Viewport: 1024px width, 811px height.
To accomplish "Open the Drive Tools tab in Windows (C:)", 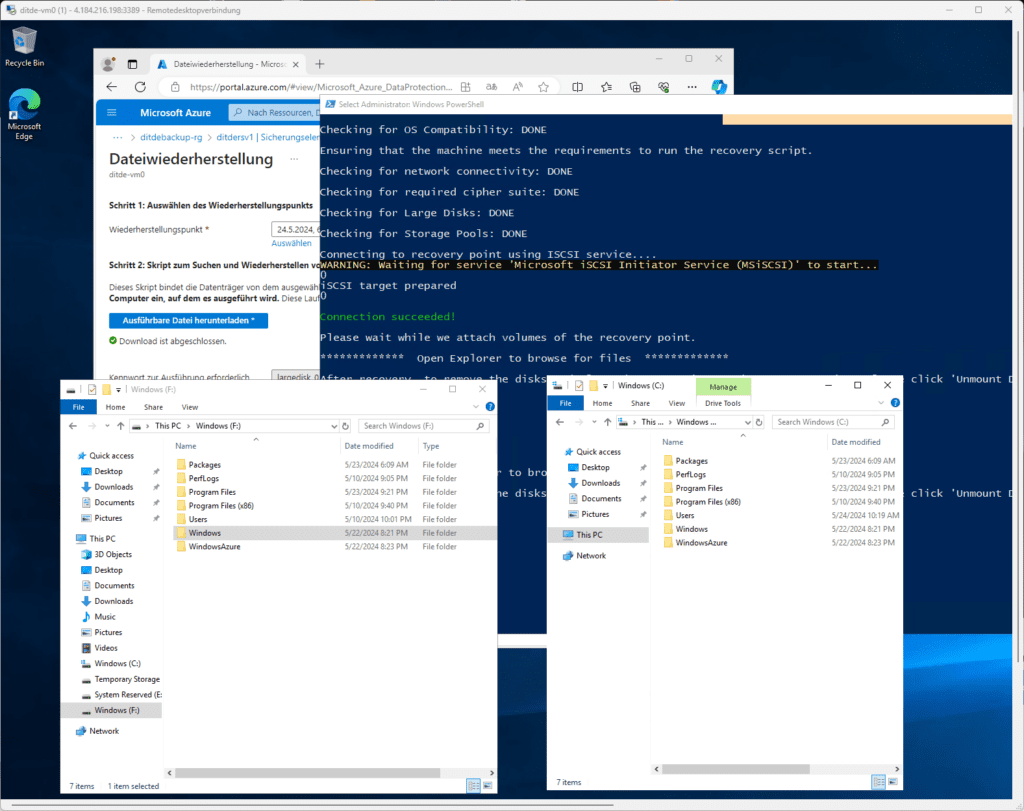I will pyautogui.click(x=723, y=404).
